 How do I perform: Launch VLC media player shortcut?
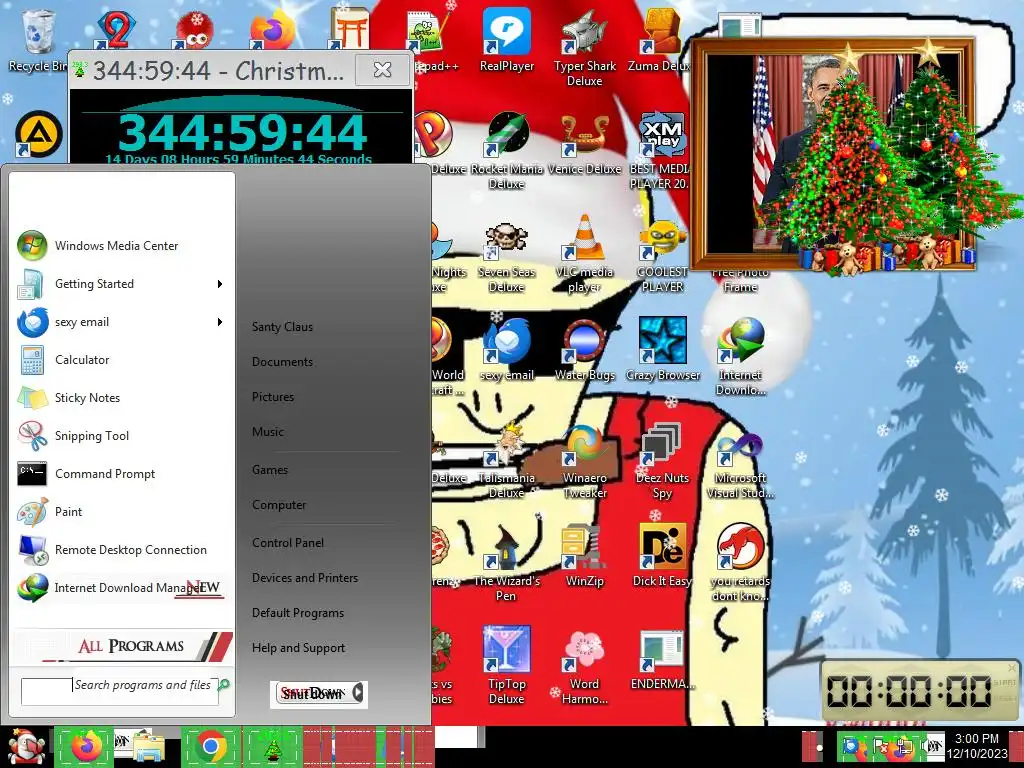(584, 255)
